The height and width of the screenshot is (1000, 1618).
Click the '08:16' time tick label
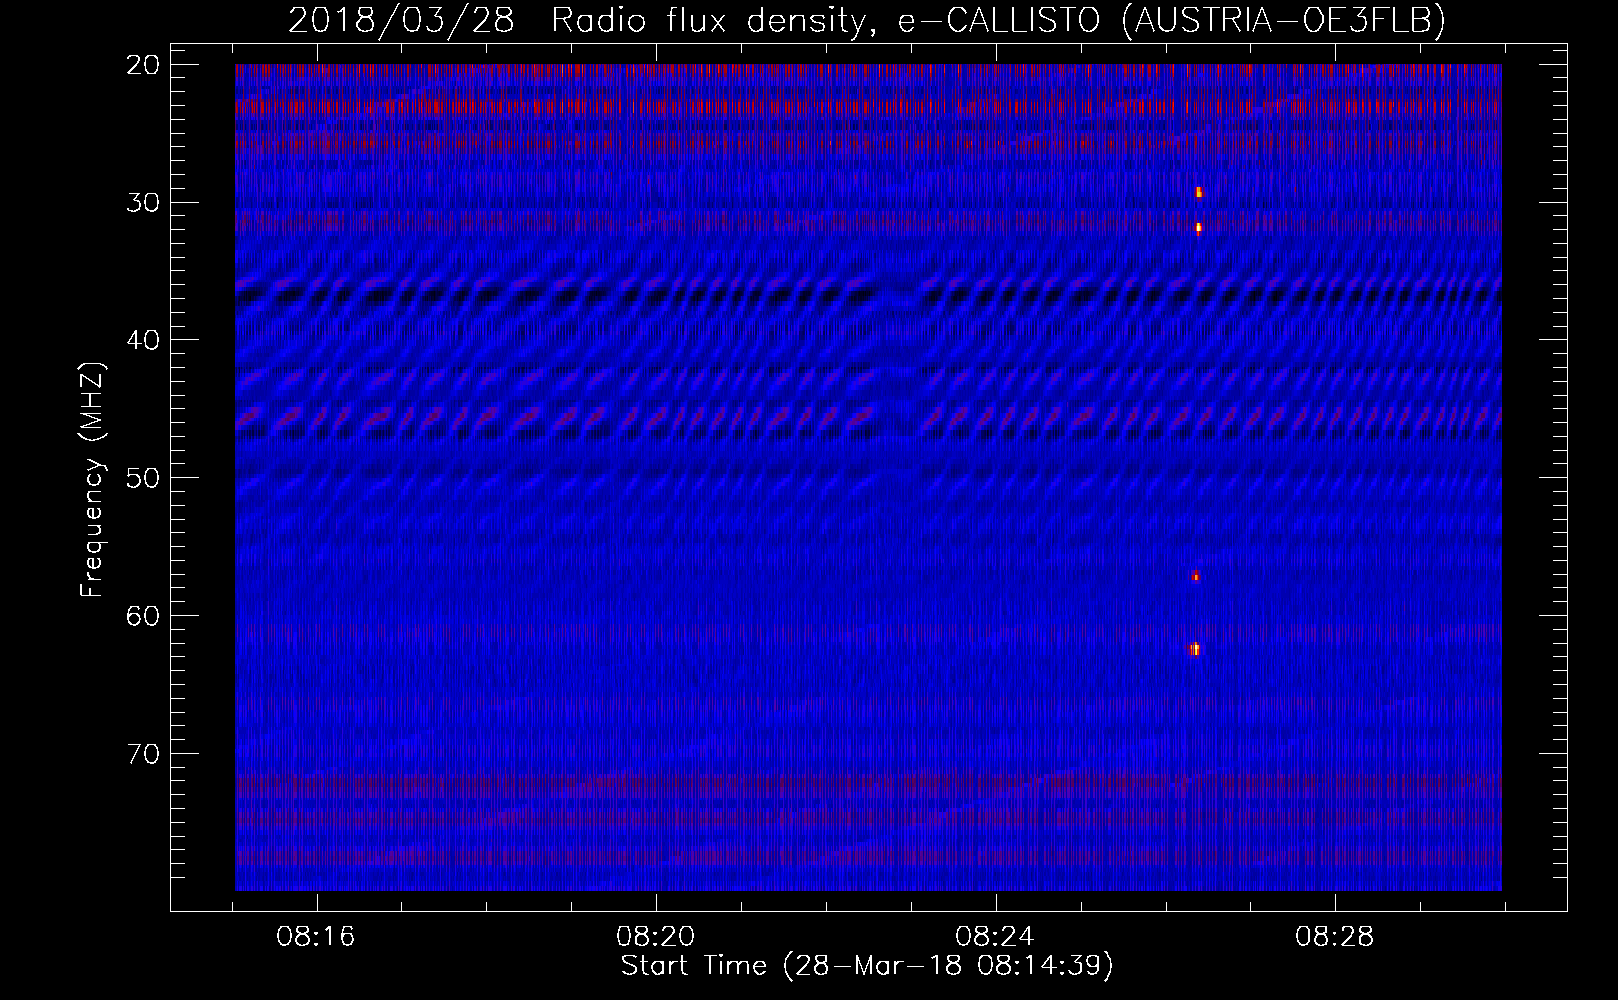(x=317, y=937)
